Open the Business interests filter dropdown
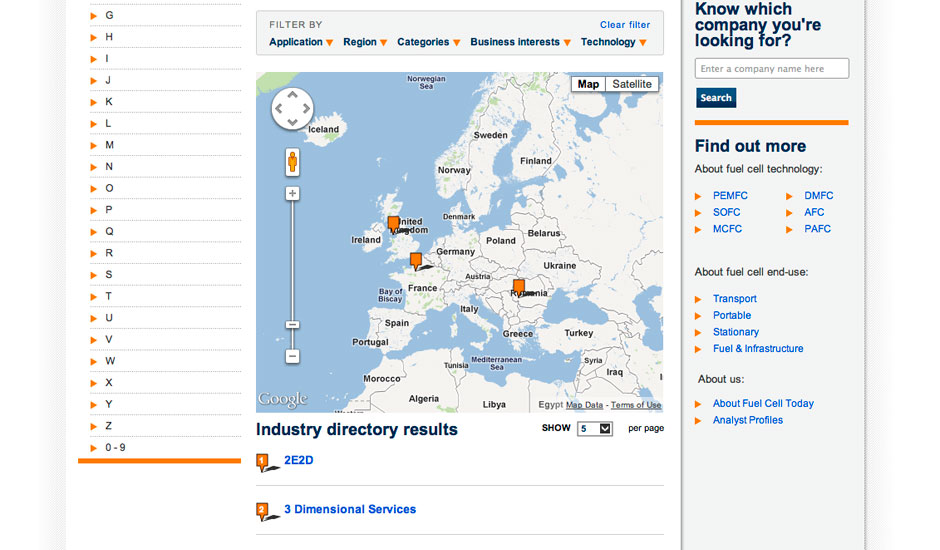The width and height of the screenshot is (940, 550). coord(520,42)
